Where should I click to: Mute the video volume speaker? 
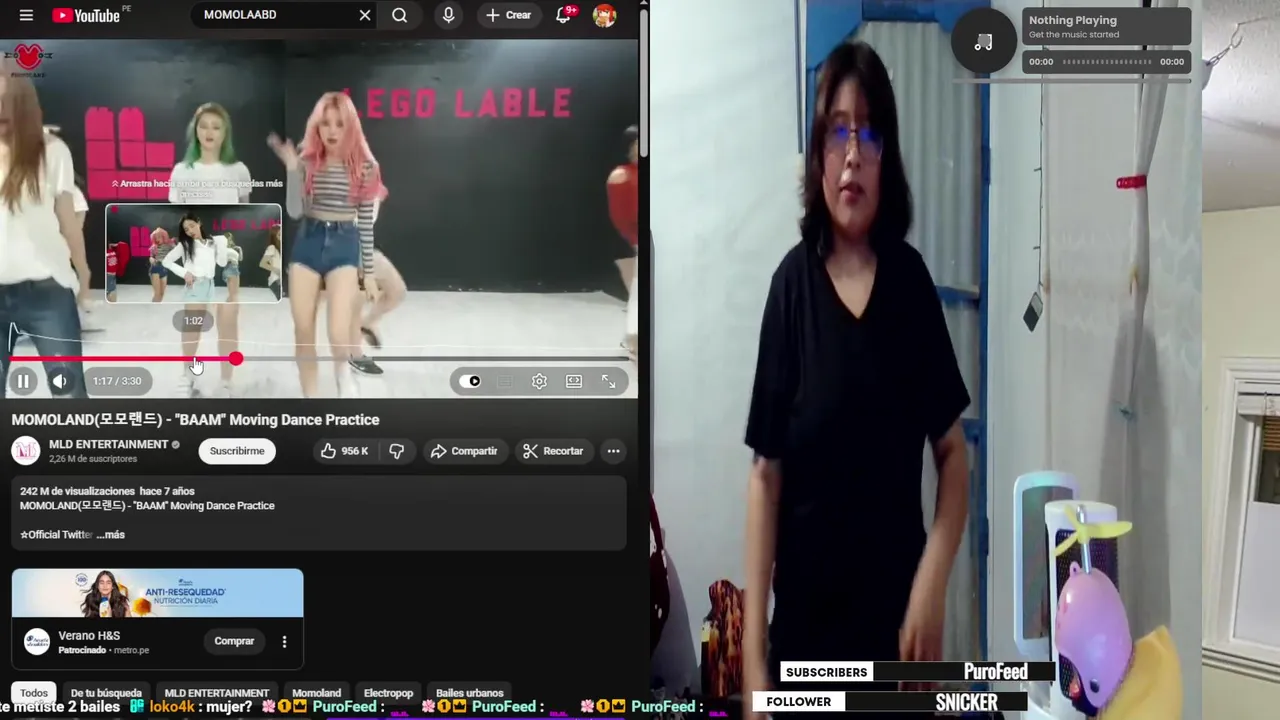60,381
